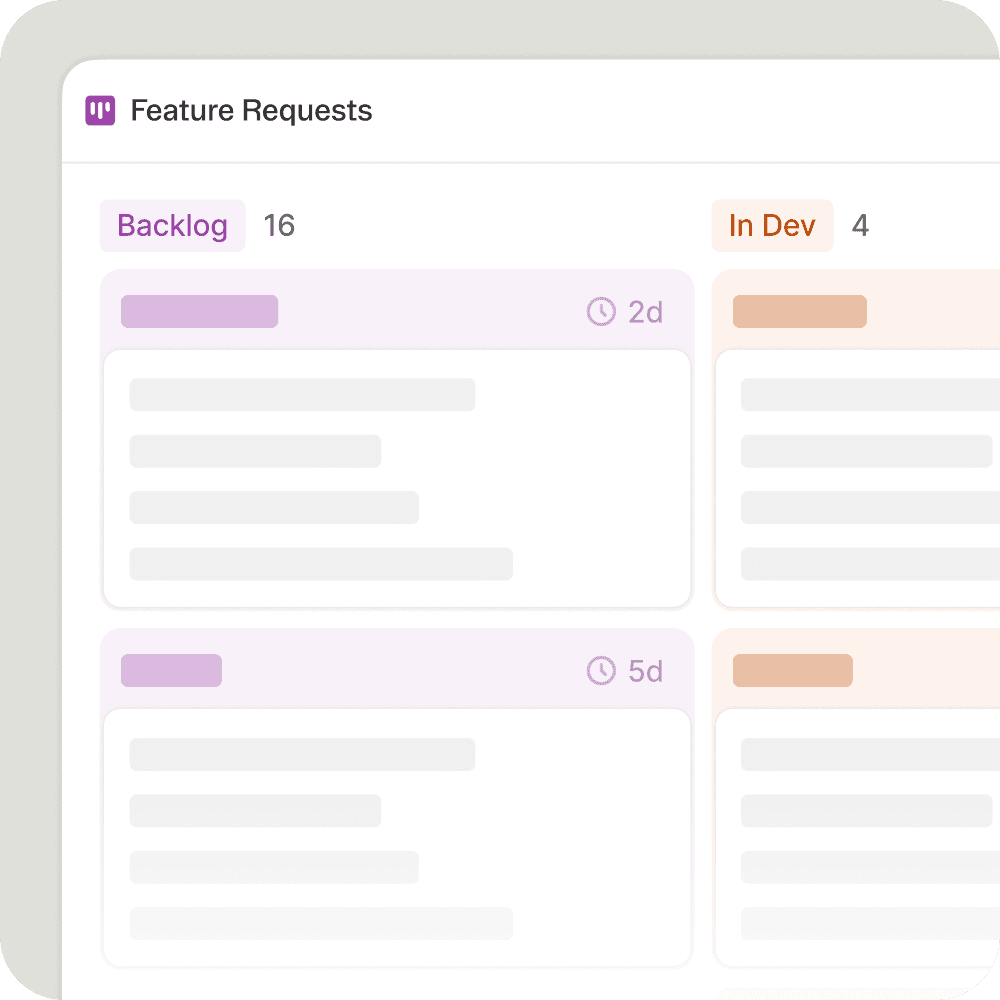
Task: Open the top In Dev card
Action: 858,478
